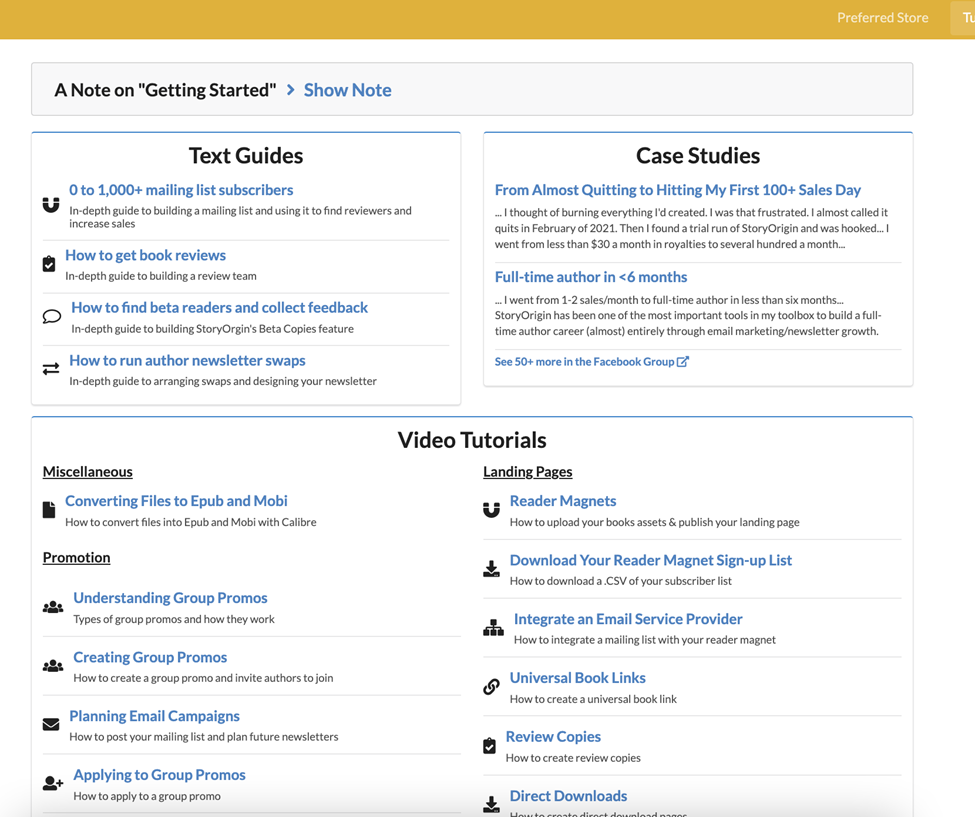This screenshot has height=817, width=975.
Task: Open How to get book reviews guide
Action: tap(146, 255)
